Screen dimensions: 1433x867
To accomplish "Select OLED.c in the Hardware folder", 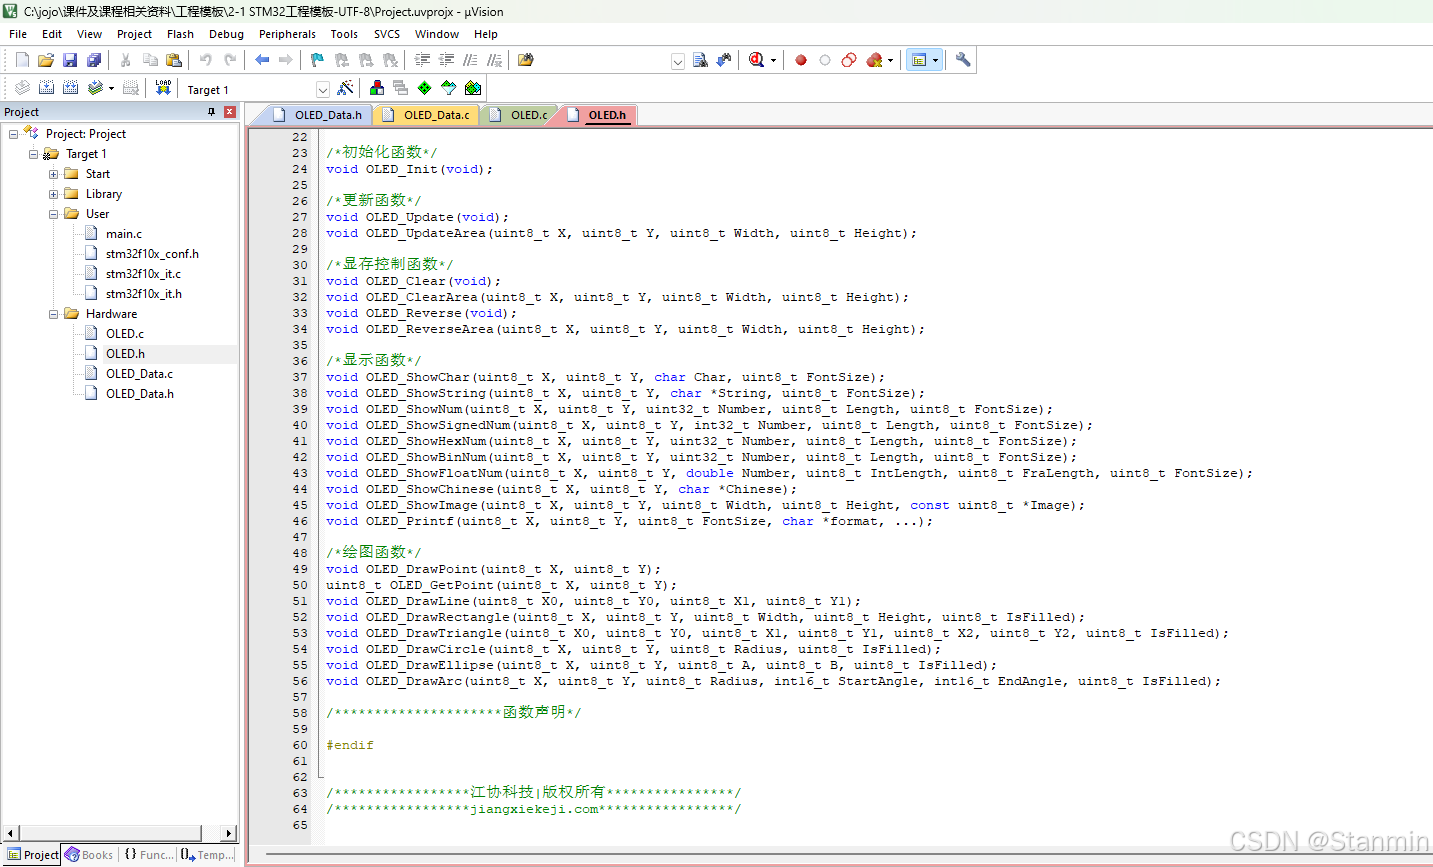I will point(125,334).
